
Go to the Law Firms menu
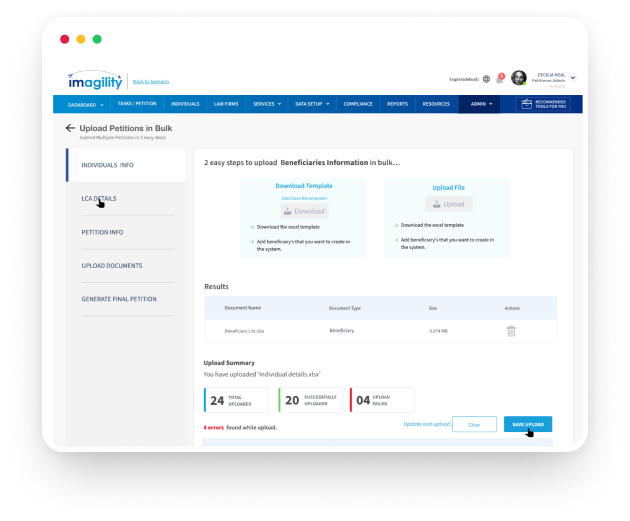(x=226, y=104)
